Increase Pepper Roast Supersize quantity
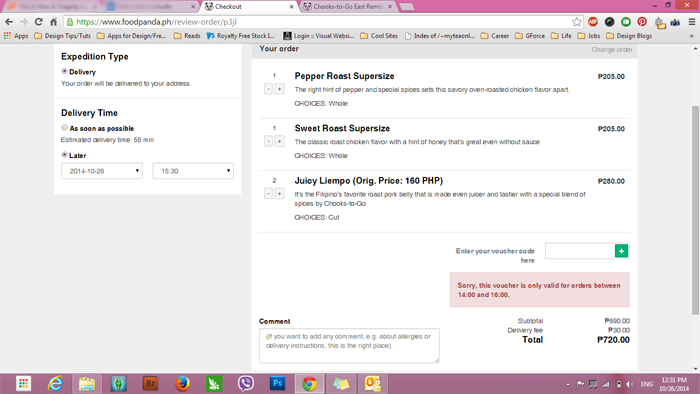The image size is (700, 394). point(279,89)
